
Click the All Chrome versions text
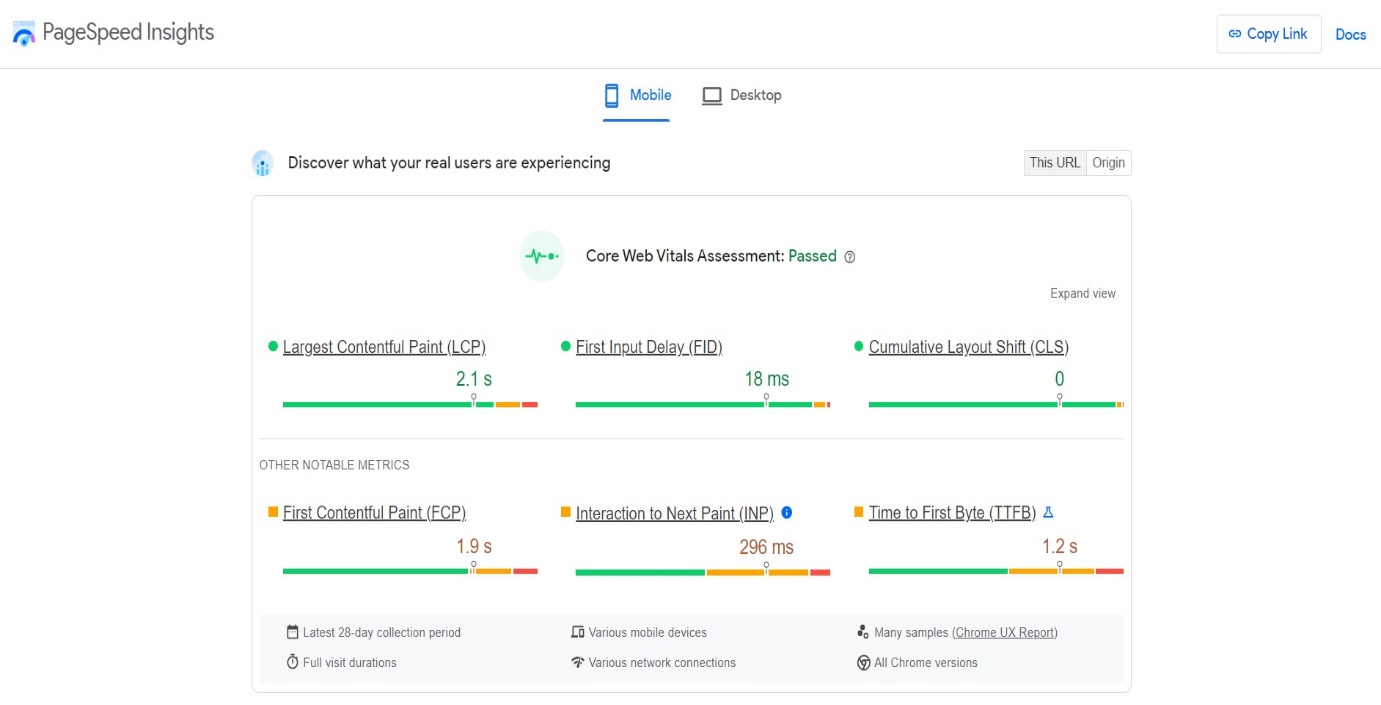(926, 663)
